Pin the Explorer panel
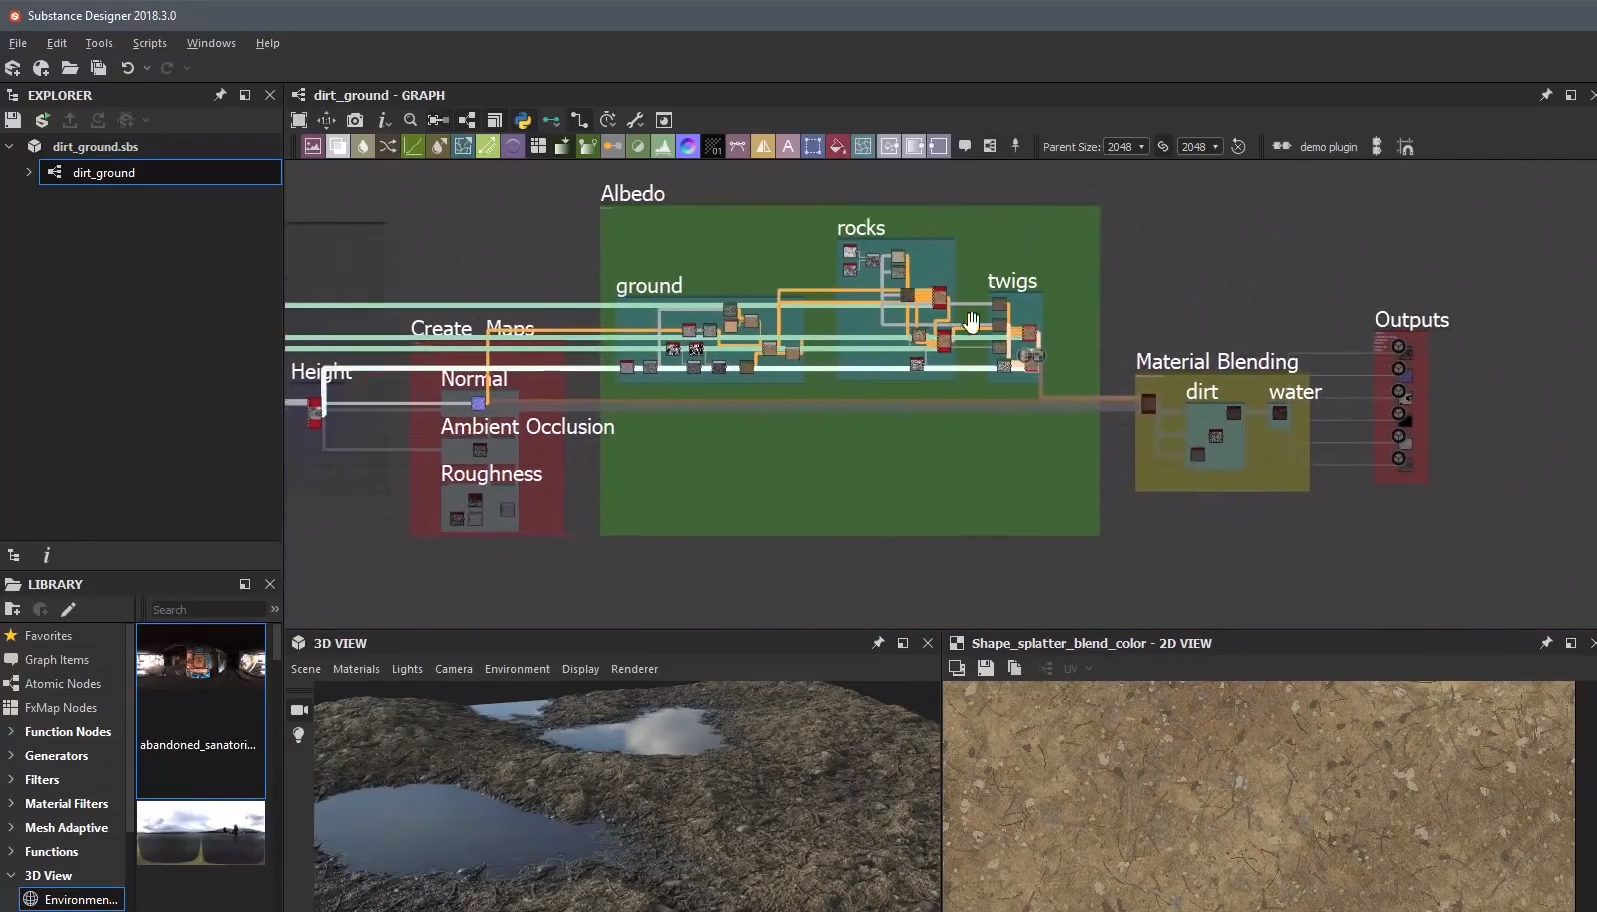 coord(220,95)
